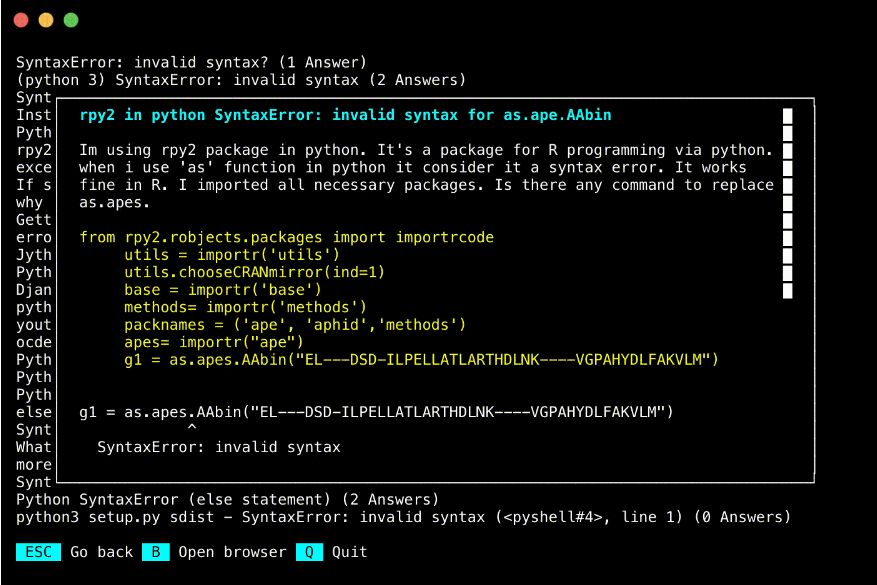
Task: Select 'SyntaxError: invalid syntax? (1 Answer)' result
Action: (191, 62)
